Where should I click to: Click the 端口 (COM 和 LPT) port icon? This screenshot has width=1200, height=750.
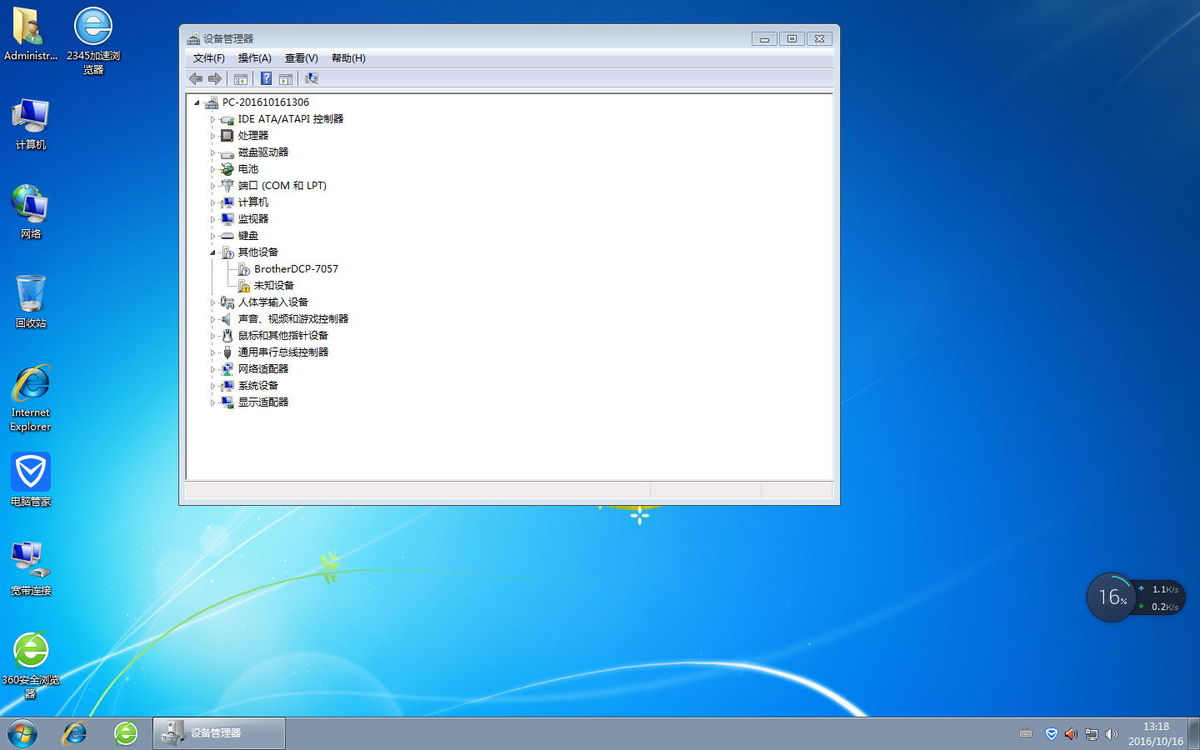[x=227, y=185]
